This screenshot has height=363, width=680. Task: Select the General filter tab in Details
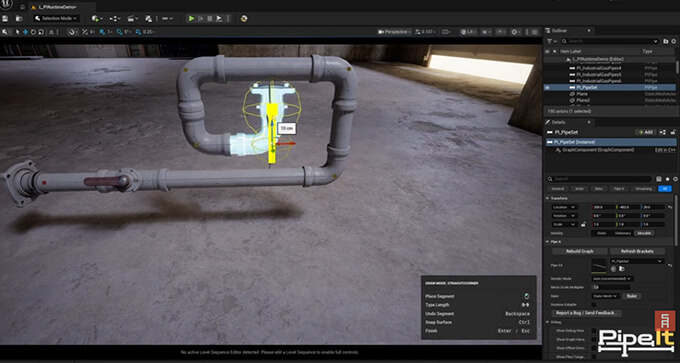click(558, 189)
